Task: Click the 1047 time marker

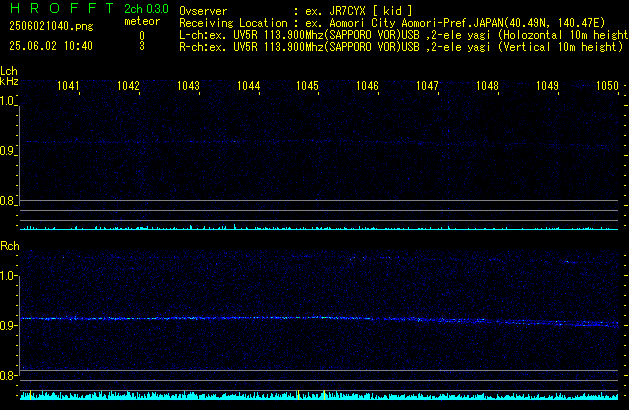Action: 428,86
